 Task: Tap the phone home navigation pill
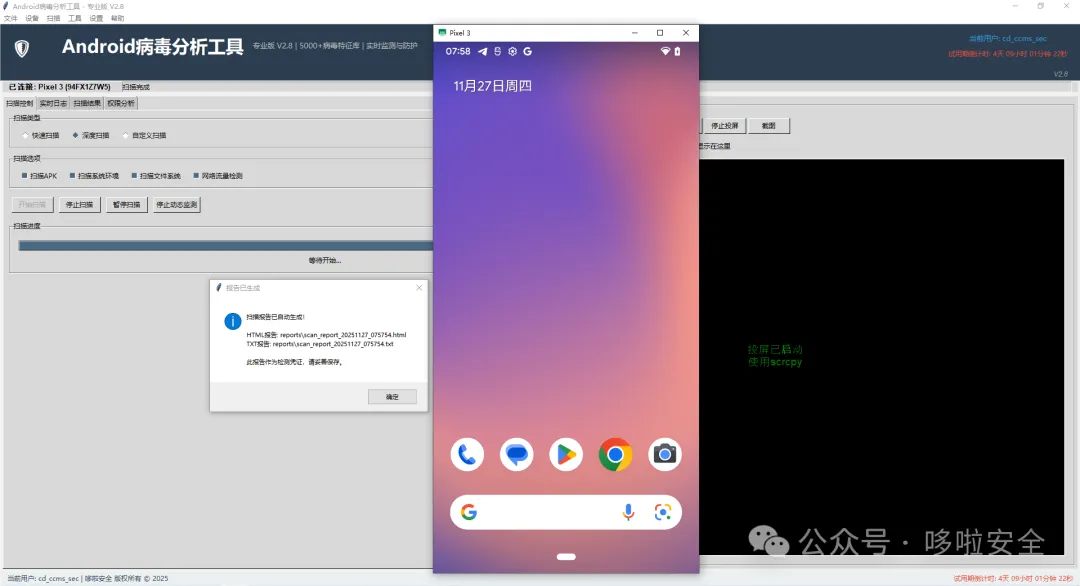point(566,557)
